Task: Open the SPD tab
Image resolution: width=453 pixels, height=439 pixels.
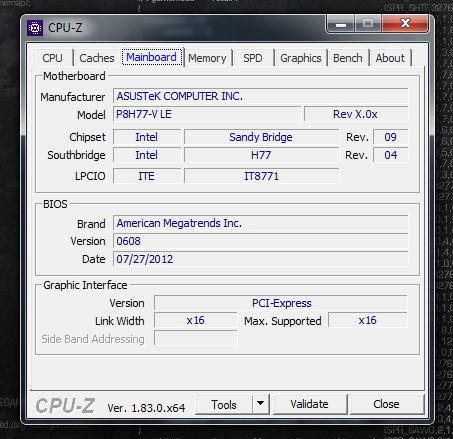Action: (x=253, y=58)
